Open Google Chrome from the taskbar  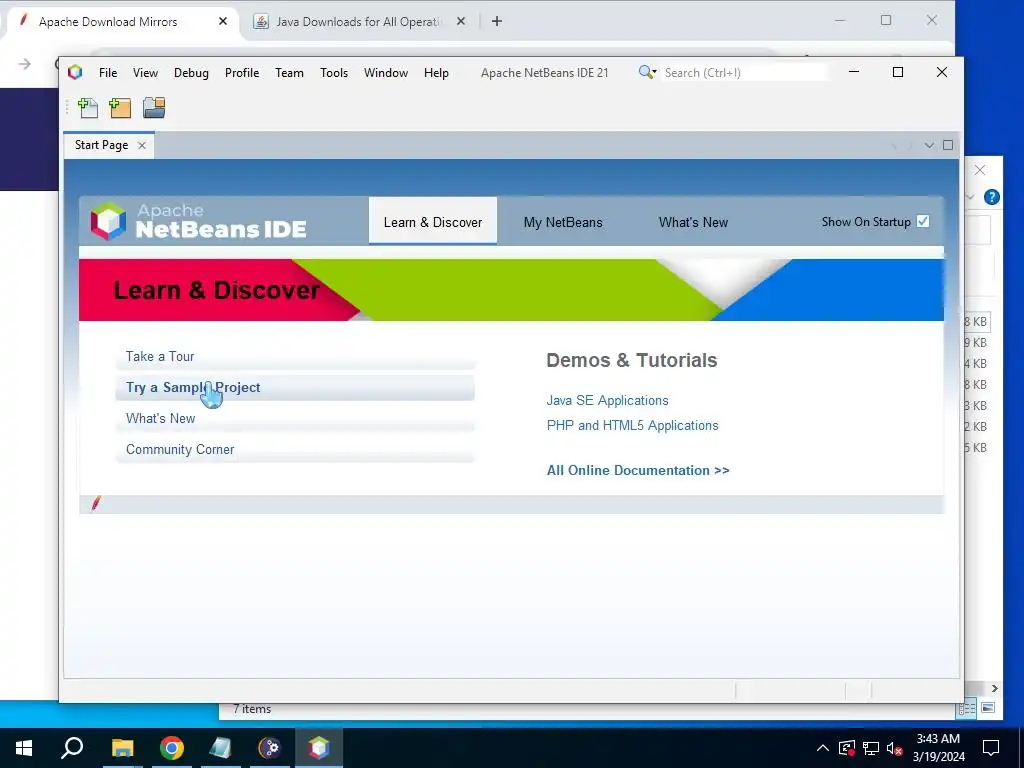pyautogui.click(x=172, y=748)
